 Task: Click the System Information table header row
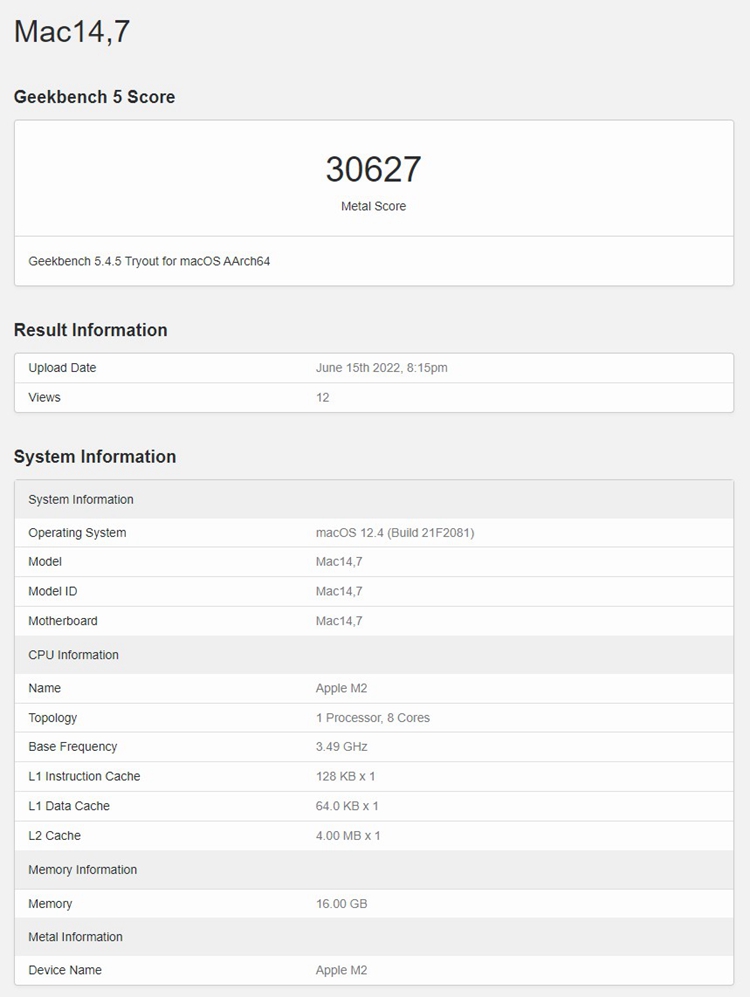[x=374, y=499]
